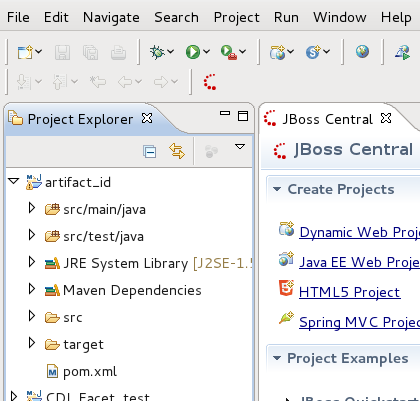The height and width of the screenshot is (401, 420).
Task: Close the Project Explorer view tab
Action: [x=147, y=118]
